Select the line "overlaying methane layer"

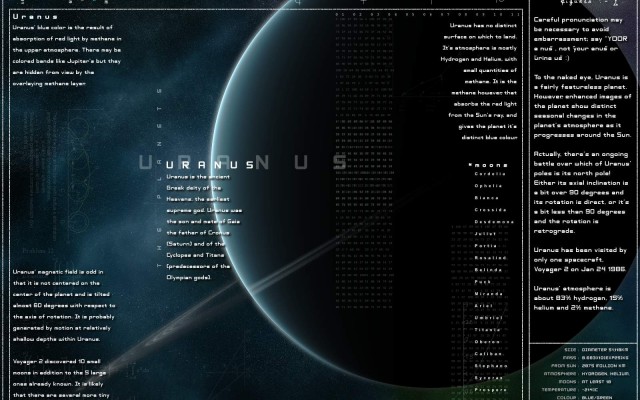49,84
